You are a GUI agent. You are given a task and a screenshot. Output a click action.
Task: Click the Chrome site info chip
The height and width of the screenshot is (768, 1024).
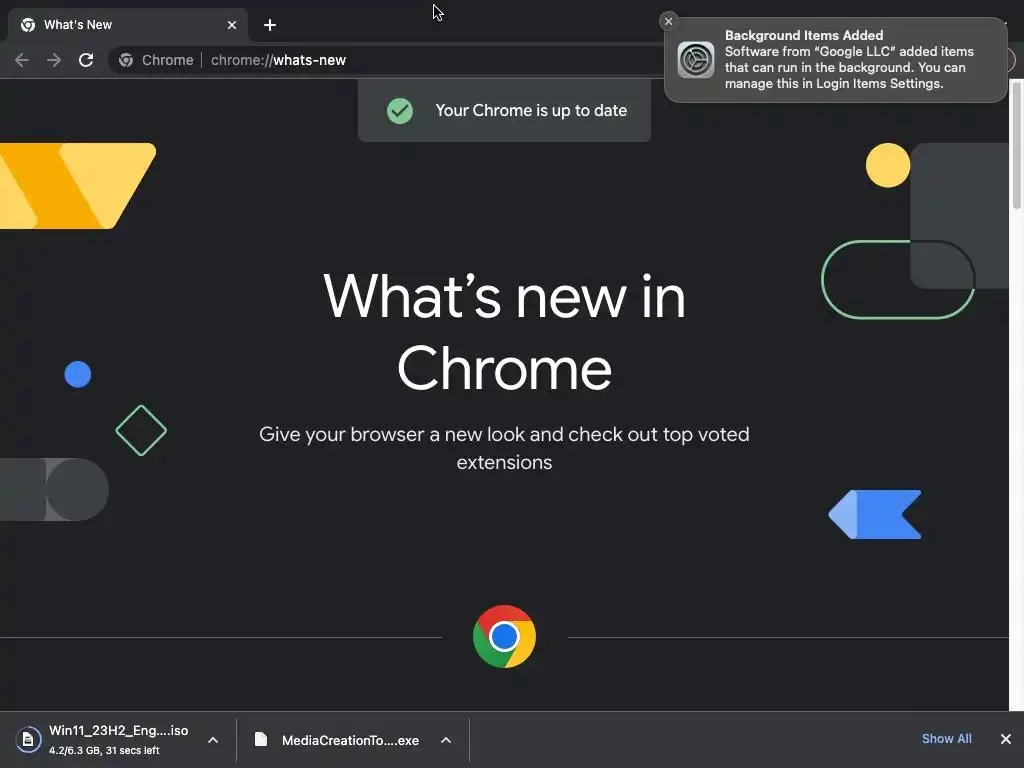[156, 60]
